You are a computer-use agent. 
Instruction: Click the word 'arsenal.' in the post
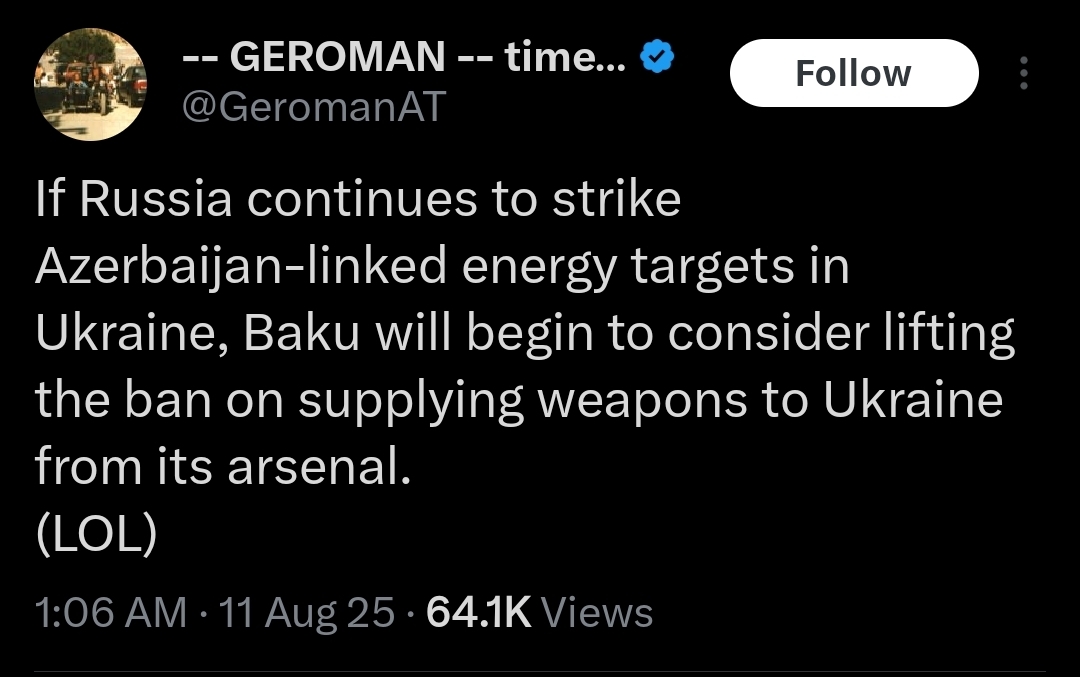pyautogui.click(x=319, y=467)
